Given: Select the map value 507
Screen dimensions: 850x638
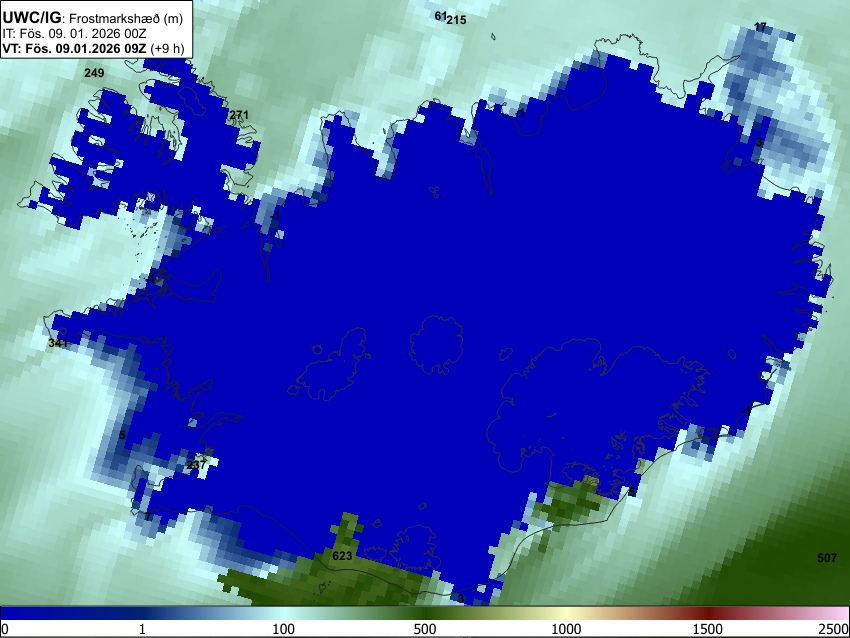Looking at the screenshot, I should pos(827,558).
